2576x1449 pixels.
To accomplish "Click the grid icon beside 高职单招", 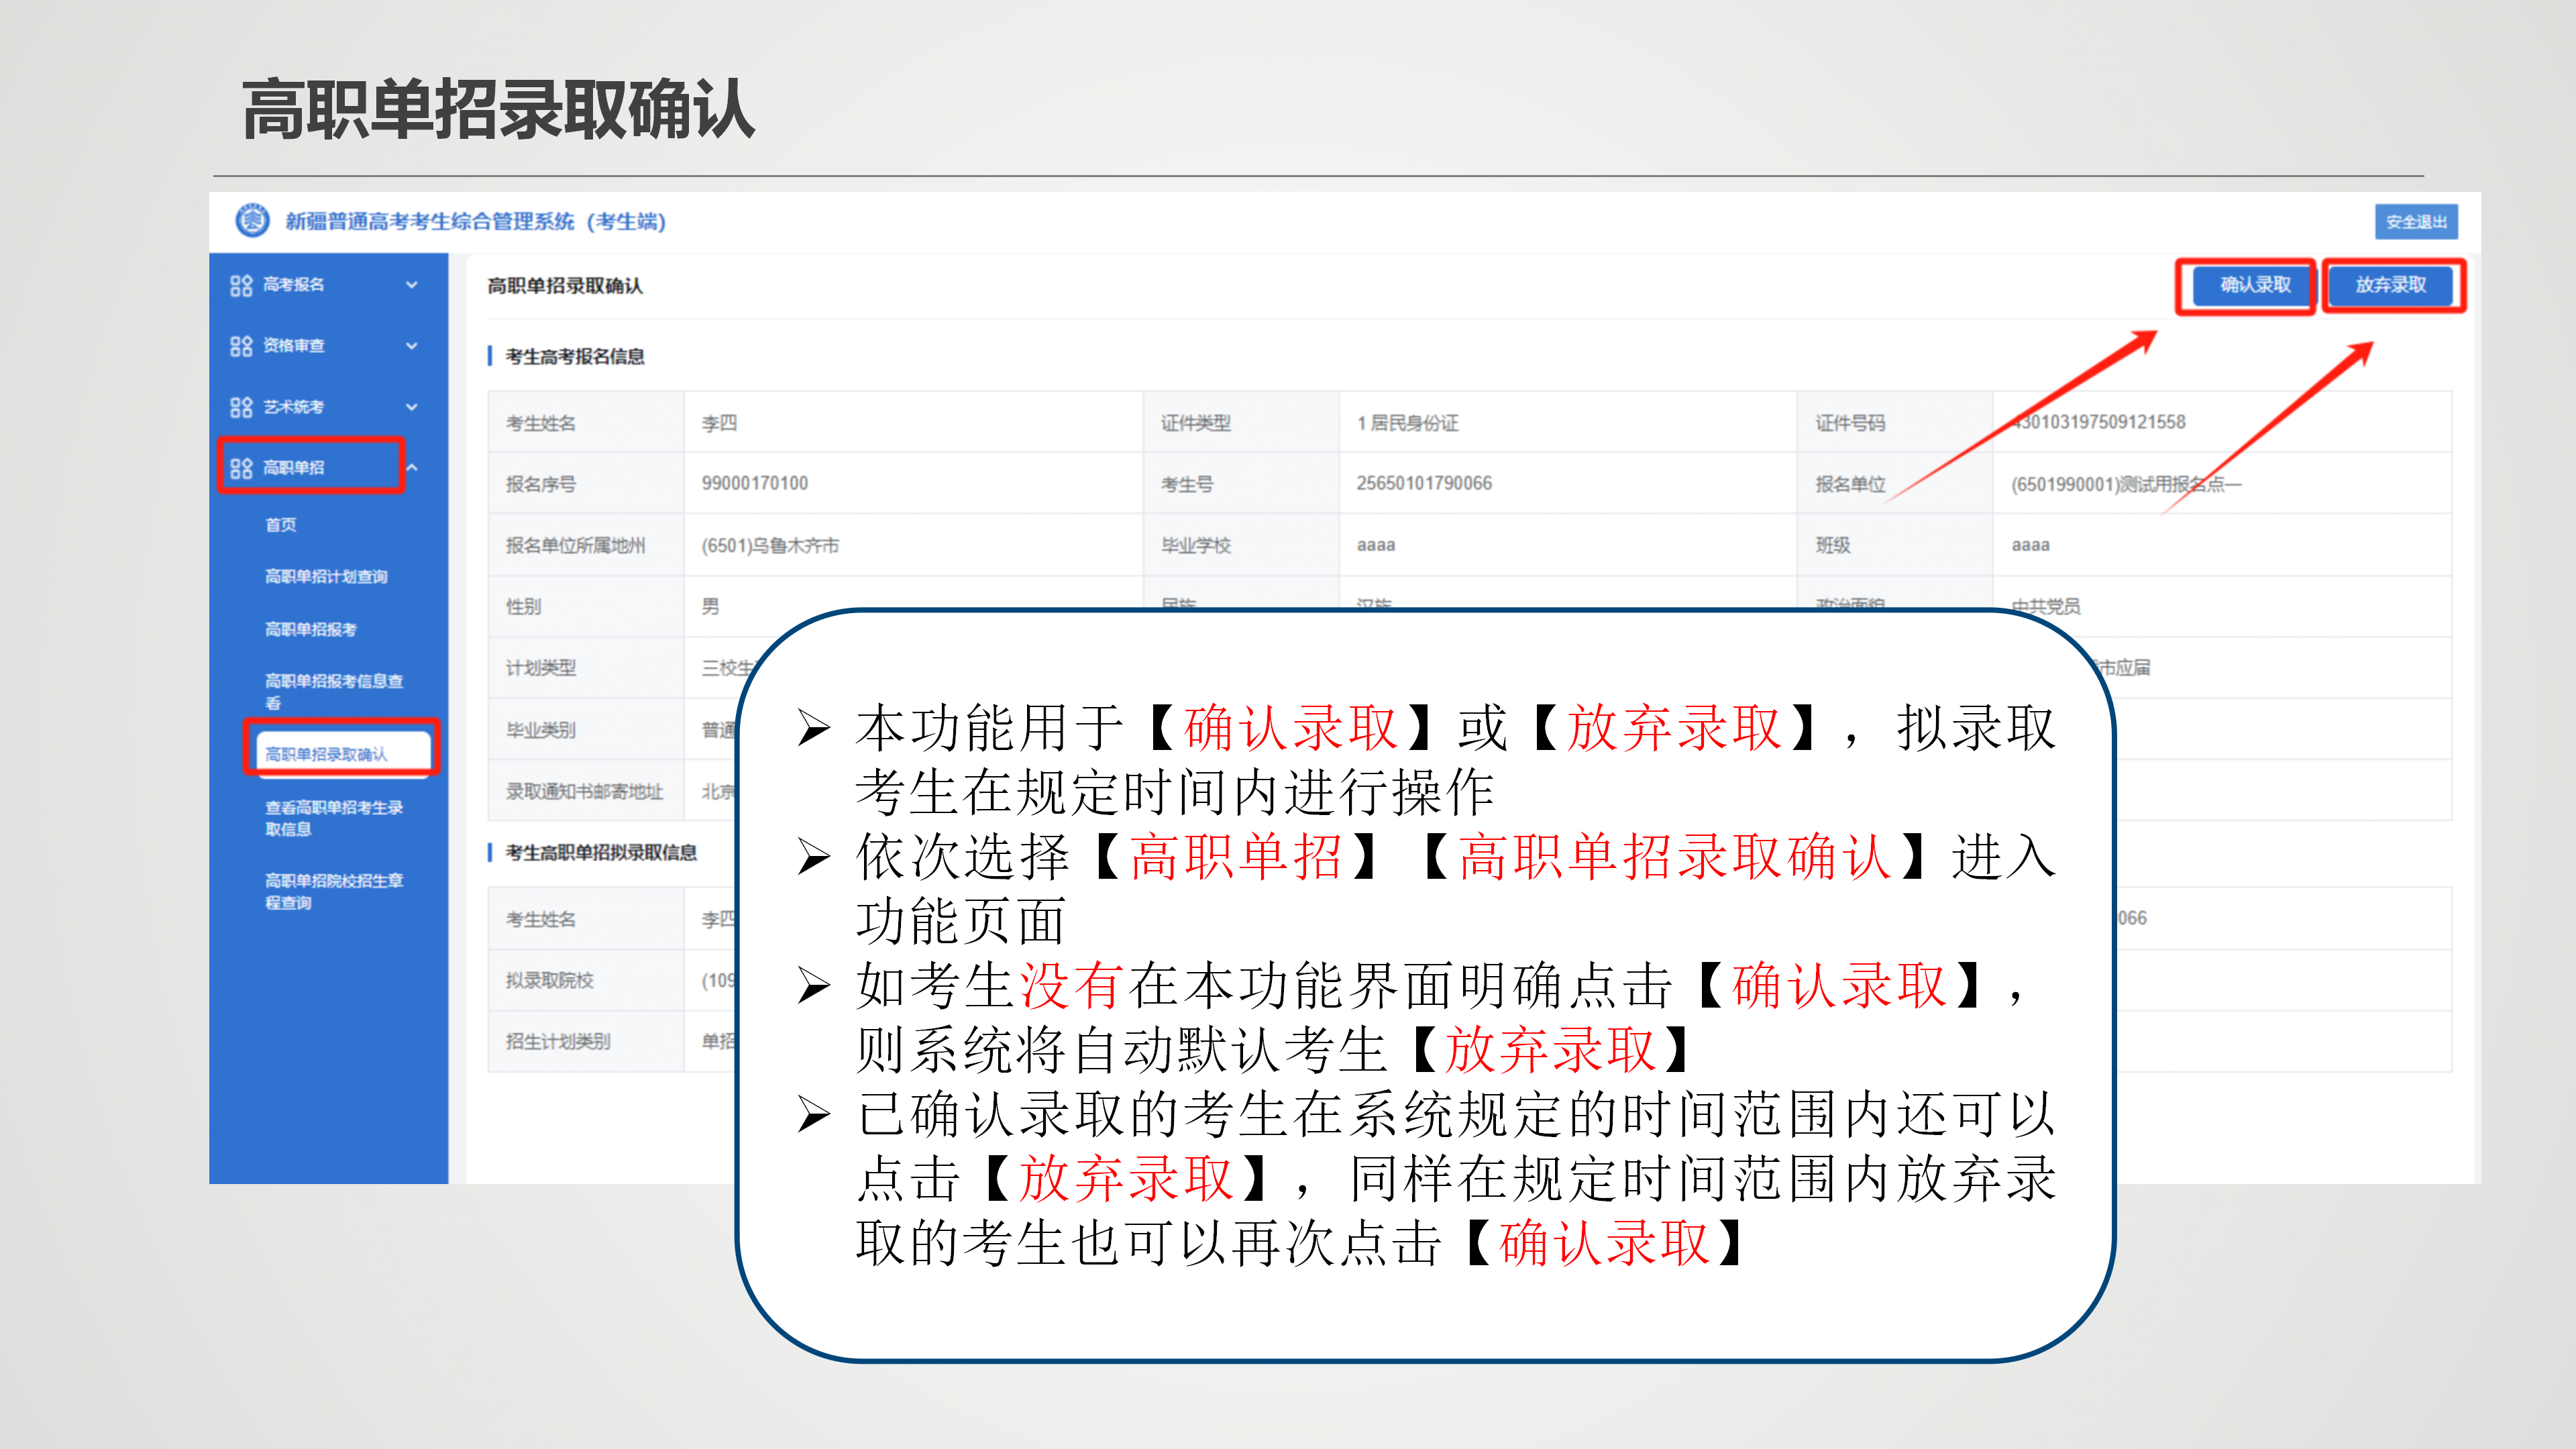I will tap(241, 468).
